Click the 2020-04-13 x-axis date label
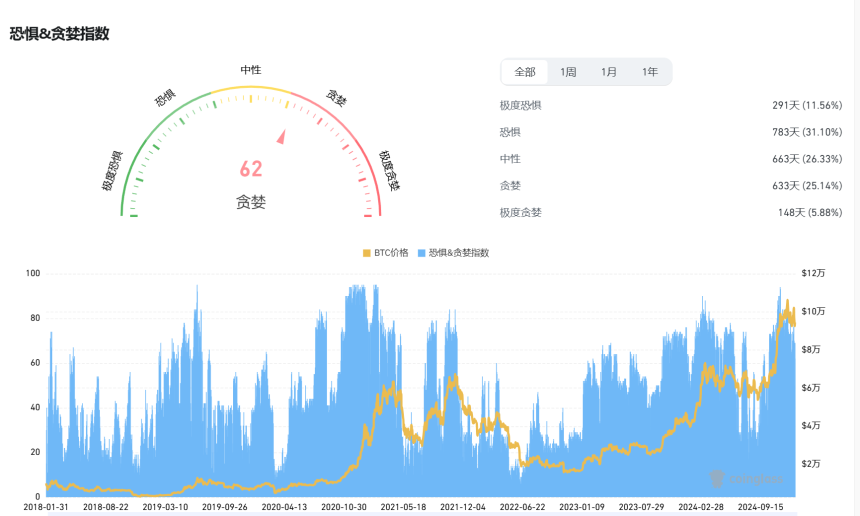Image resolution: width=860 pixels, height=516 pixels. point(284,507)
